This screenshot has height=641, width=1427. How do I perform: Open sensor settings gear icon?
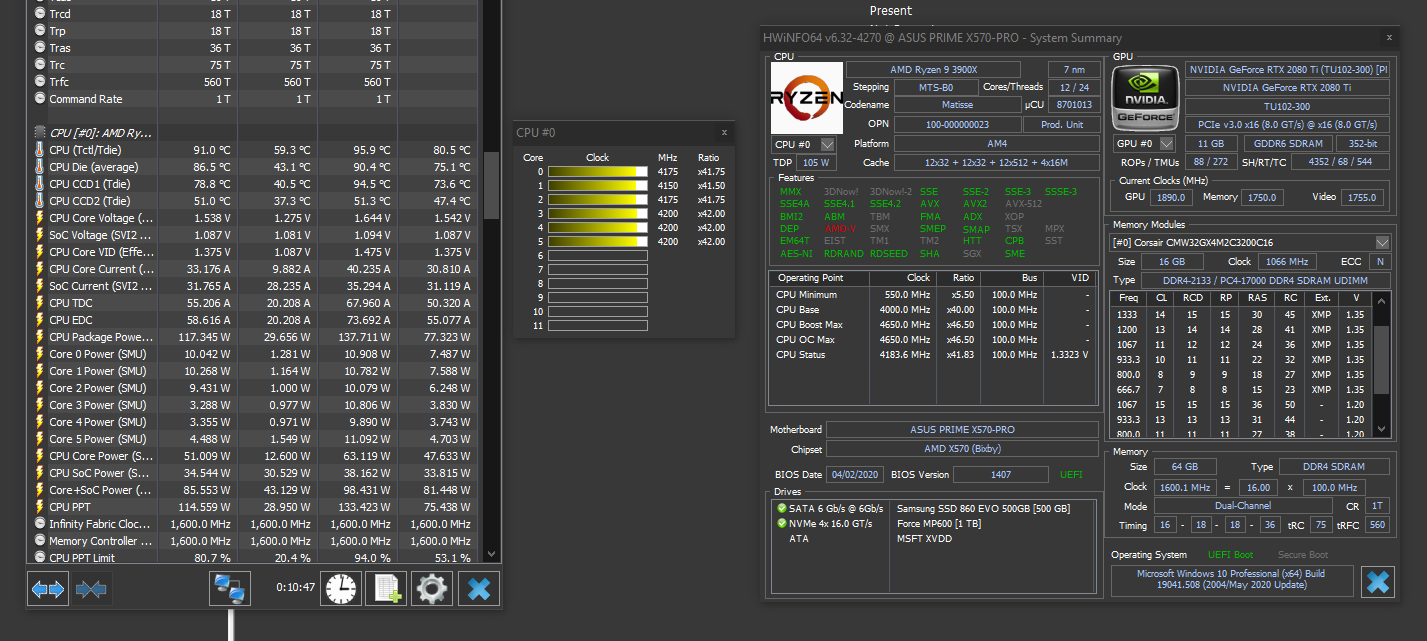[432, 589]
